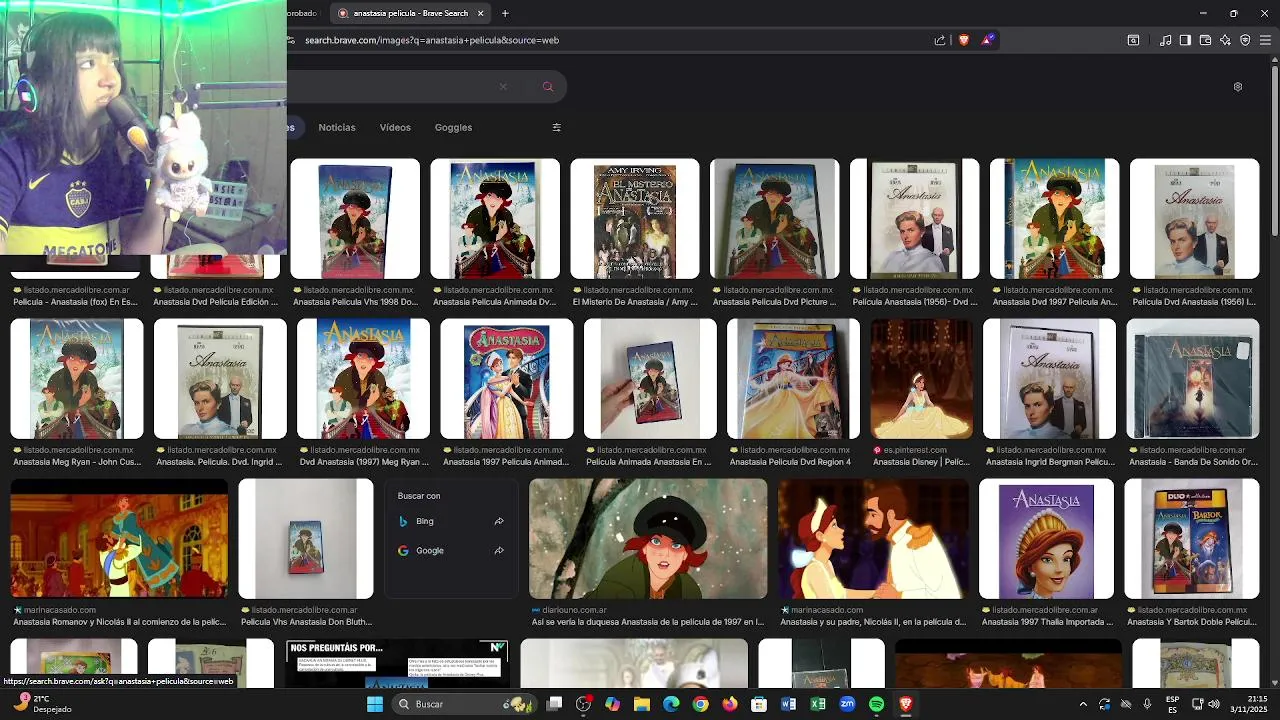
Task: Open Word from taskbar
Action: click(788, 704)
